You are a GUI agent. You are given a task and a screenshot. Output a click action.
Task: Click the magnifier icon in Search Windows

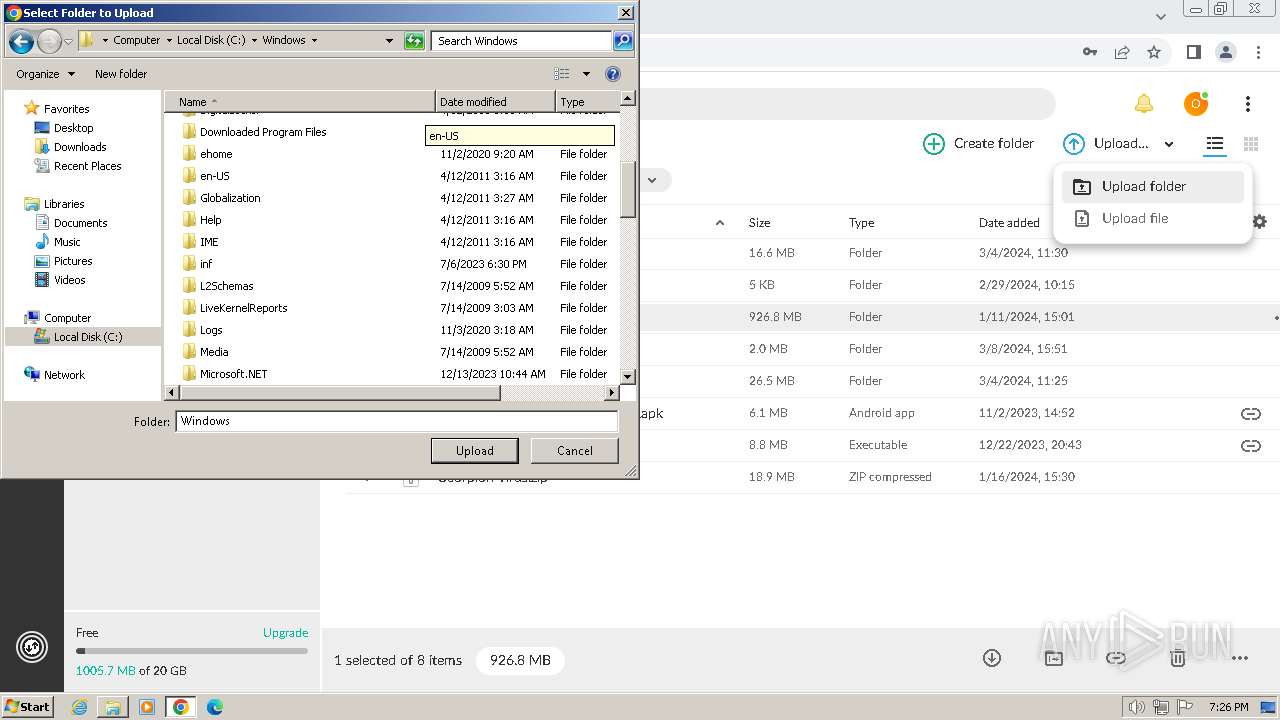(x=623, y=41)
